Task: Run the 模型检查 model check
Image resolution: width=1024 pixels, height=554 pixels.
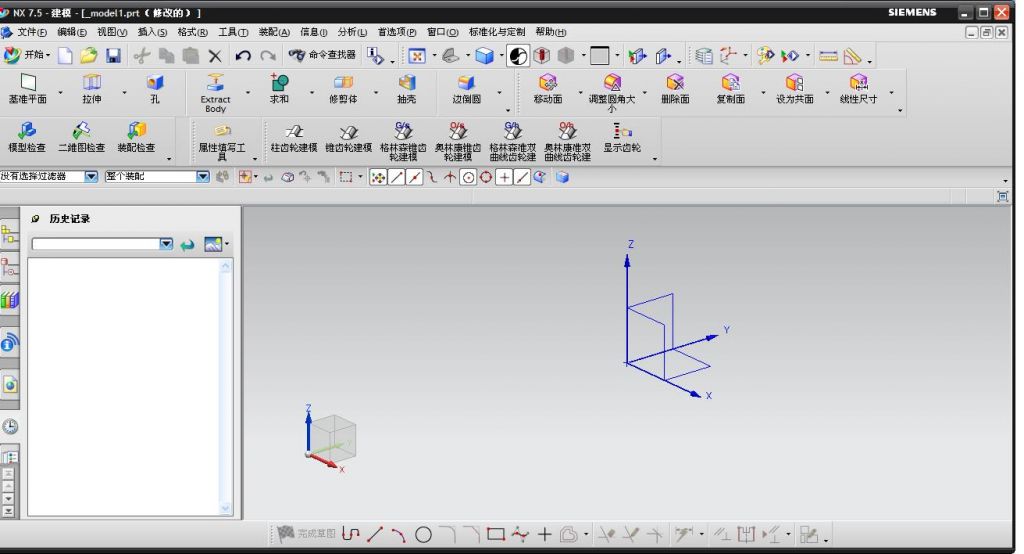Action: 27,135
